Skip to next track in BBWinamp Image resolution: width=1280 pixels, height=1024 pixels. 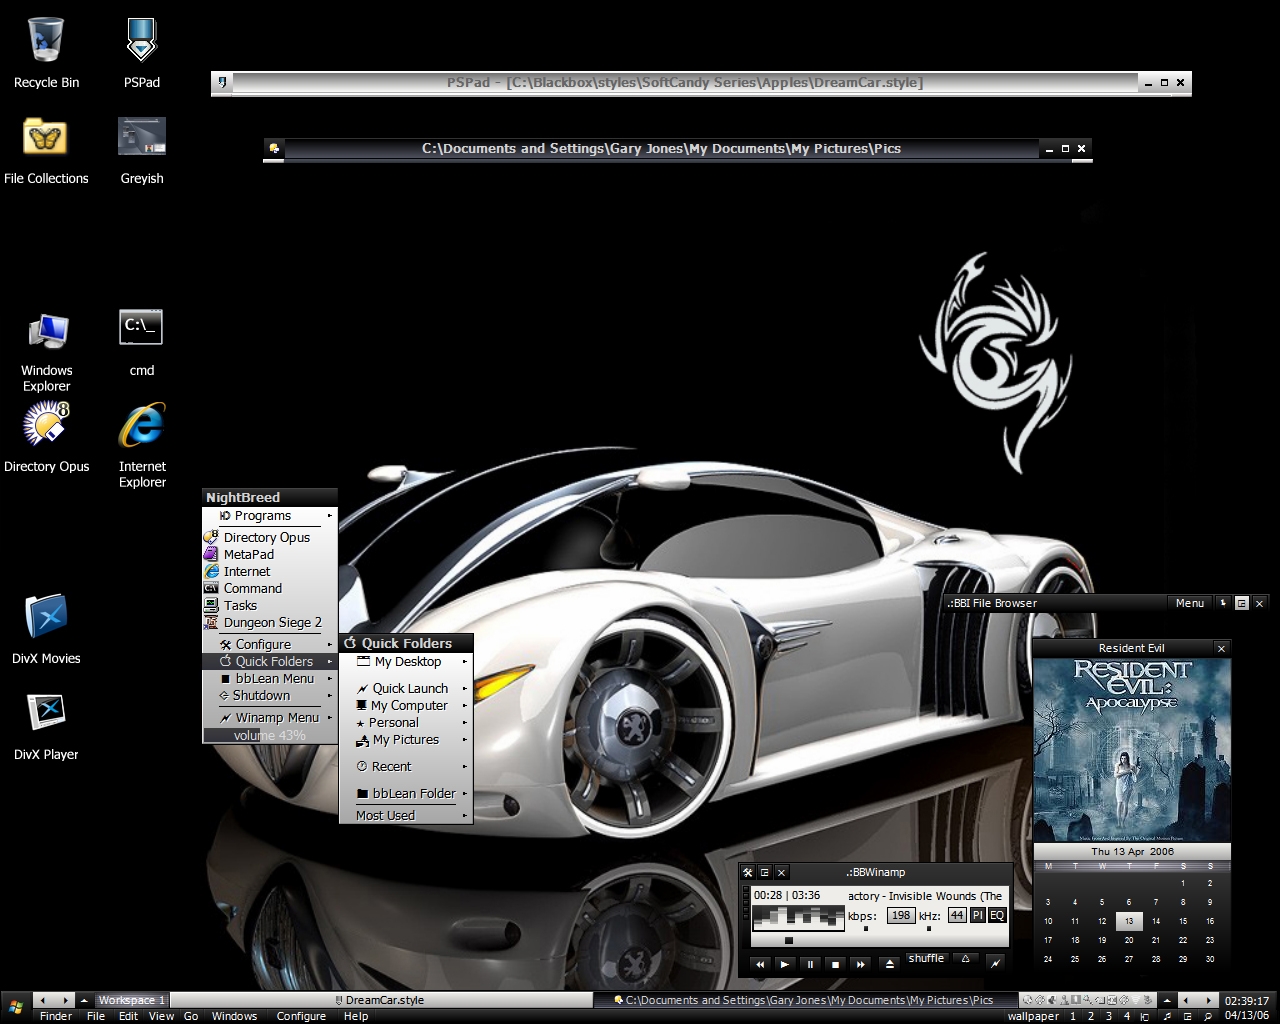[x=861, y=964]
